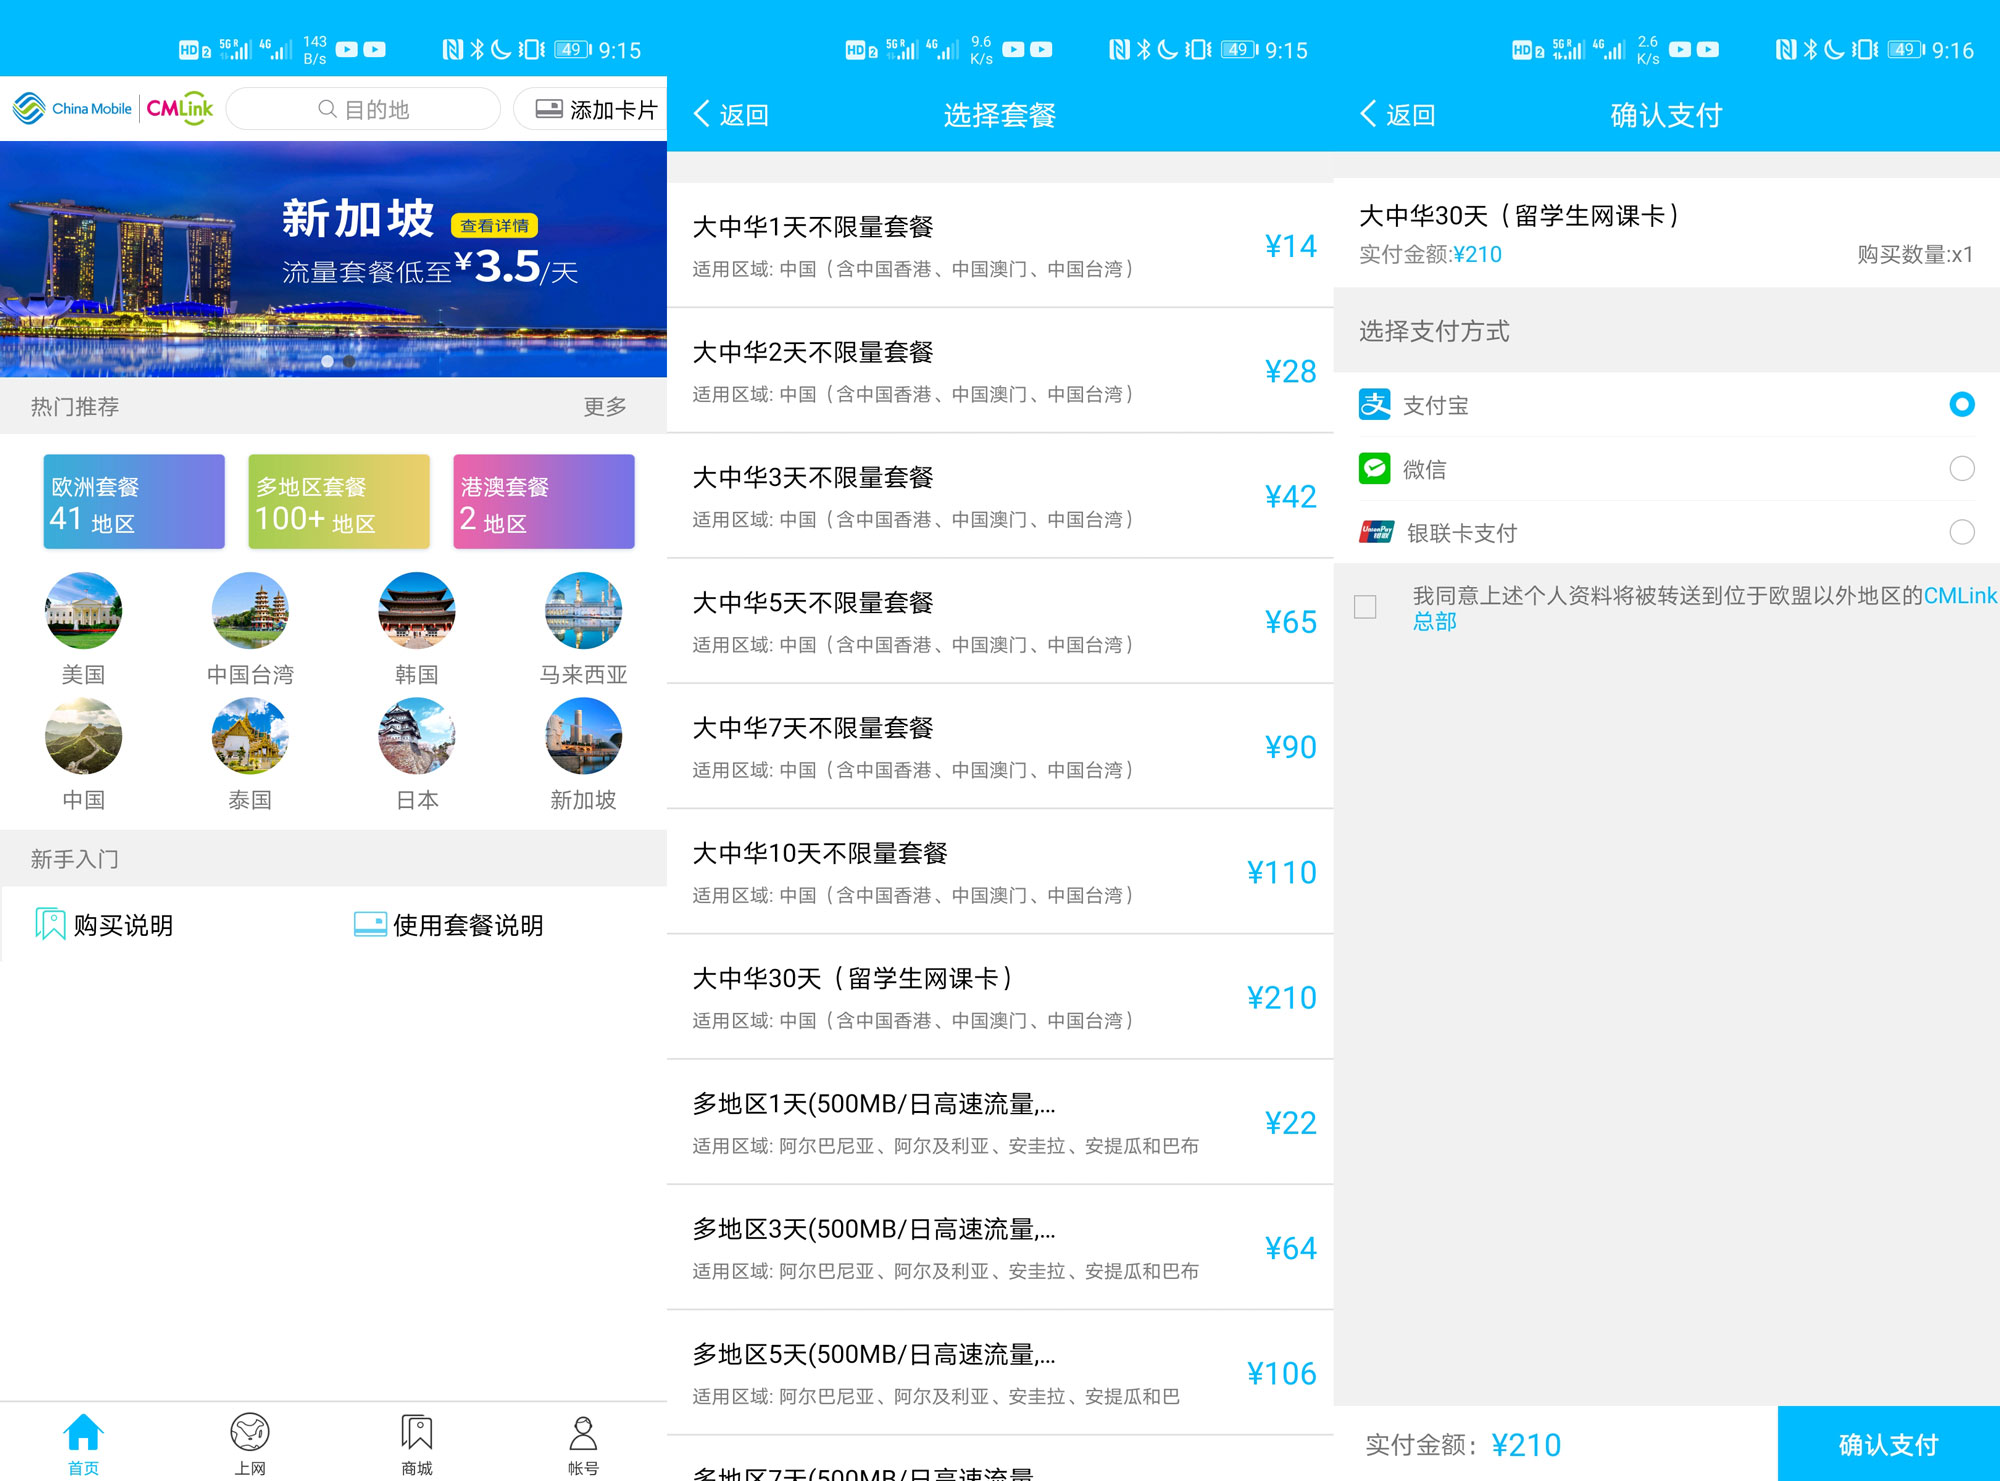This screenshot has width=2000, height=1481.
Task: Open 更多 hot recommendations
Action: click(x=605, y=406)
